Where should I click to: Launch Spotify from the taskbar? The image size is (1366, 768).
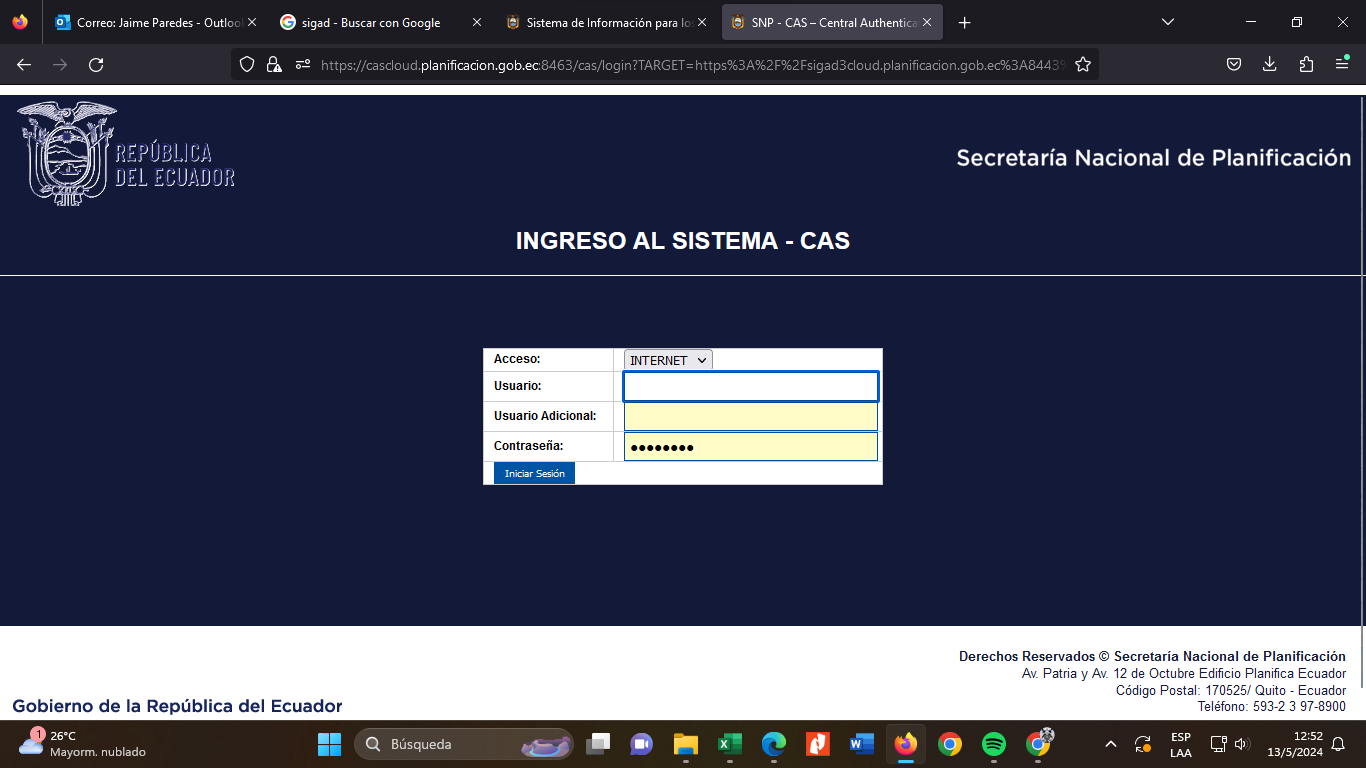[x=993, y=744]
